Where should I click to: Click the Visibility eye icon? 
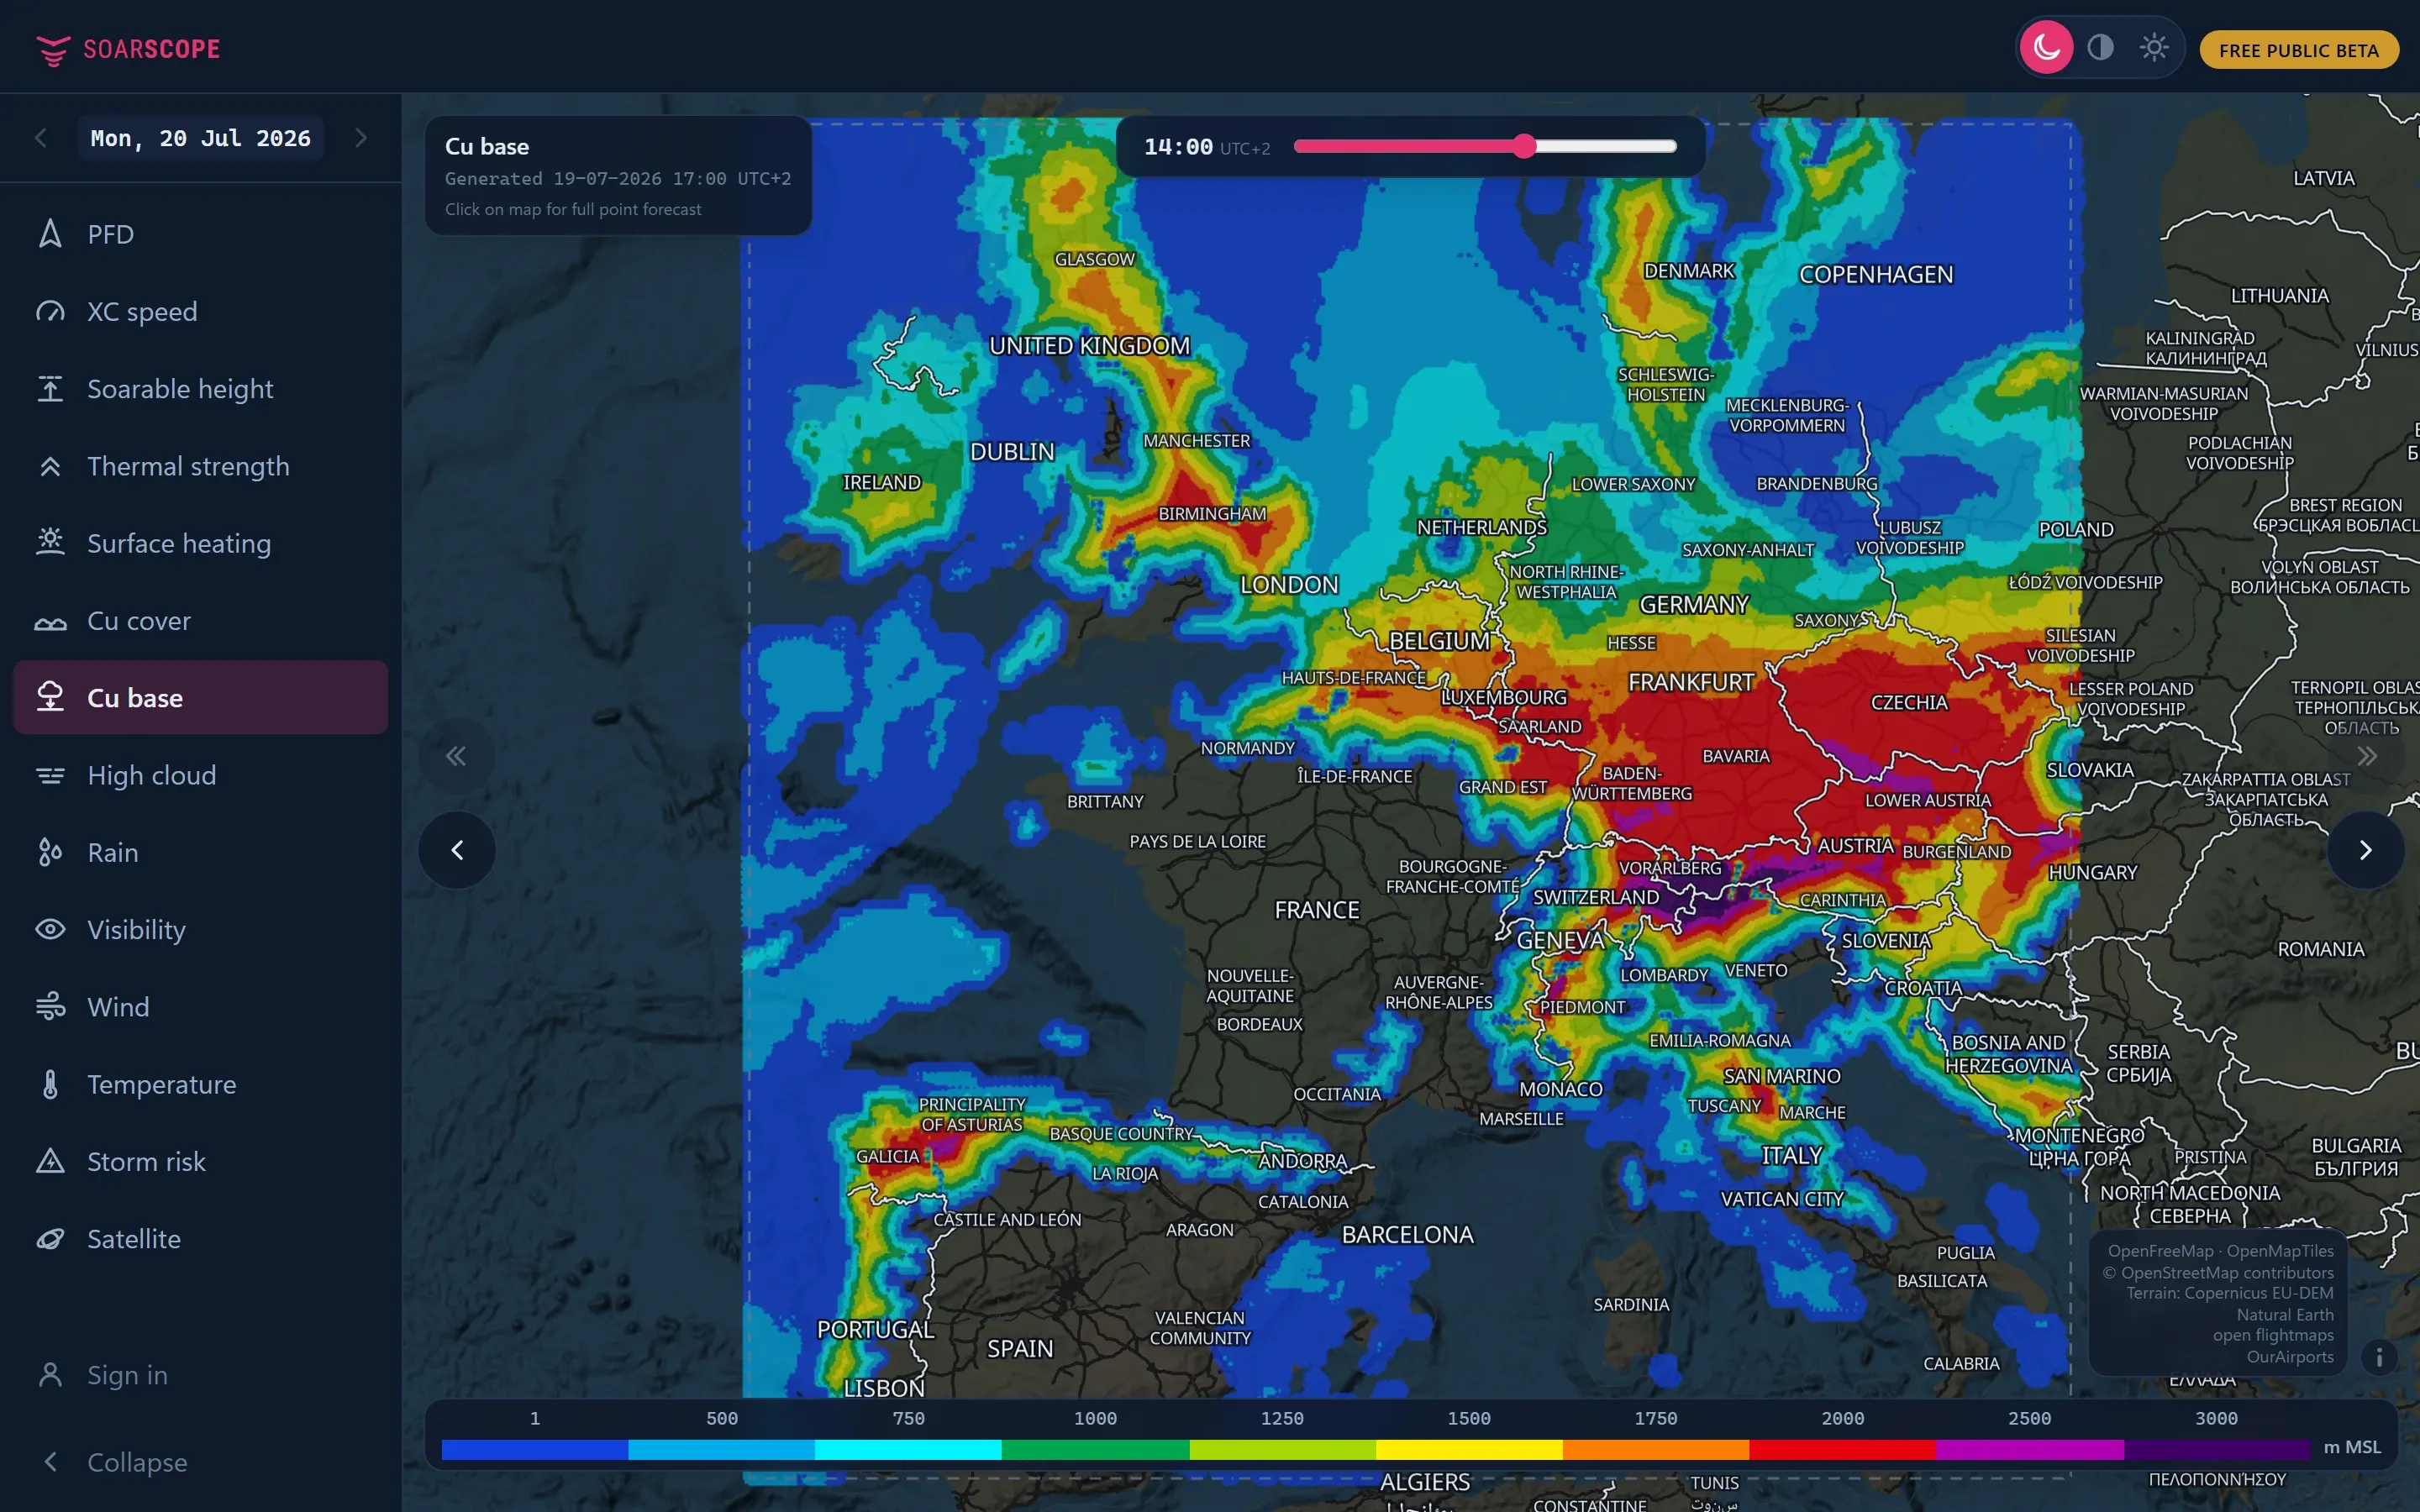(50, 929)
